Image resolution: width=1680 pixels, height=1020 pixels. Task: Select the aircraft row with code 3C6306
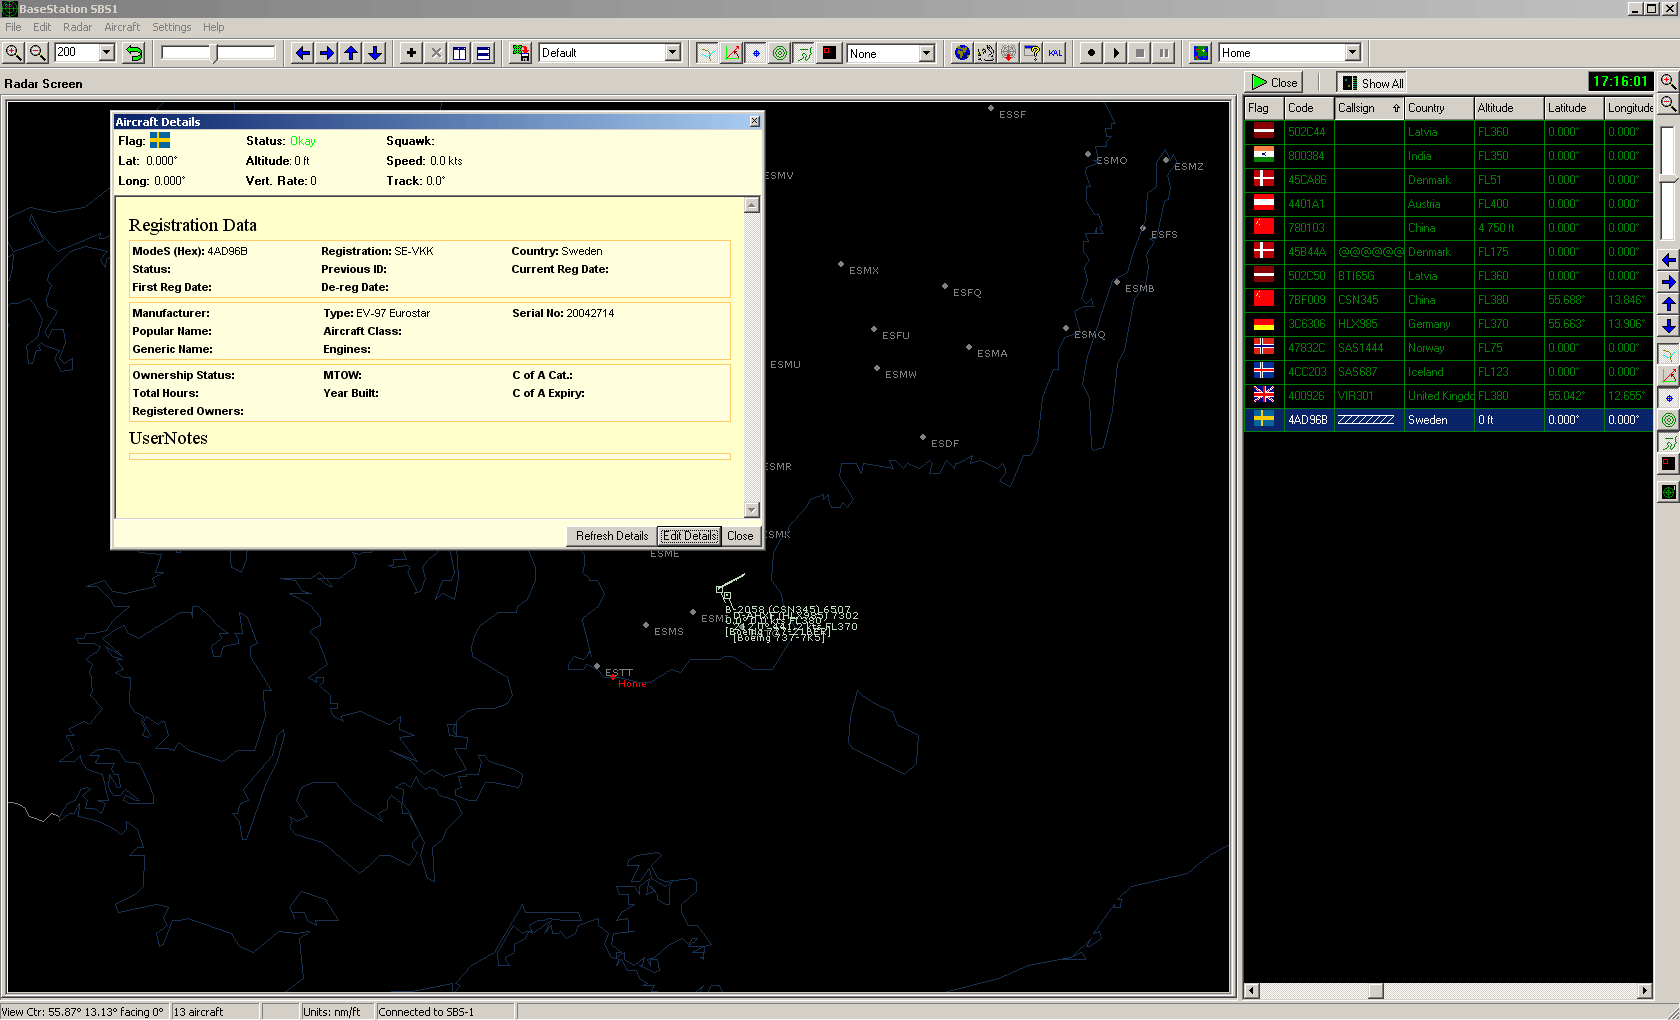[1448, 324]
